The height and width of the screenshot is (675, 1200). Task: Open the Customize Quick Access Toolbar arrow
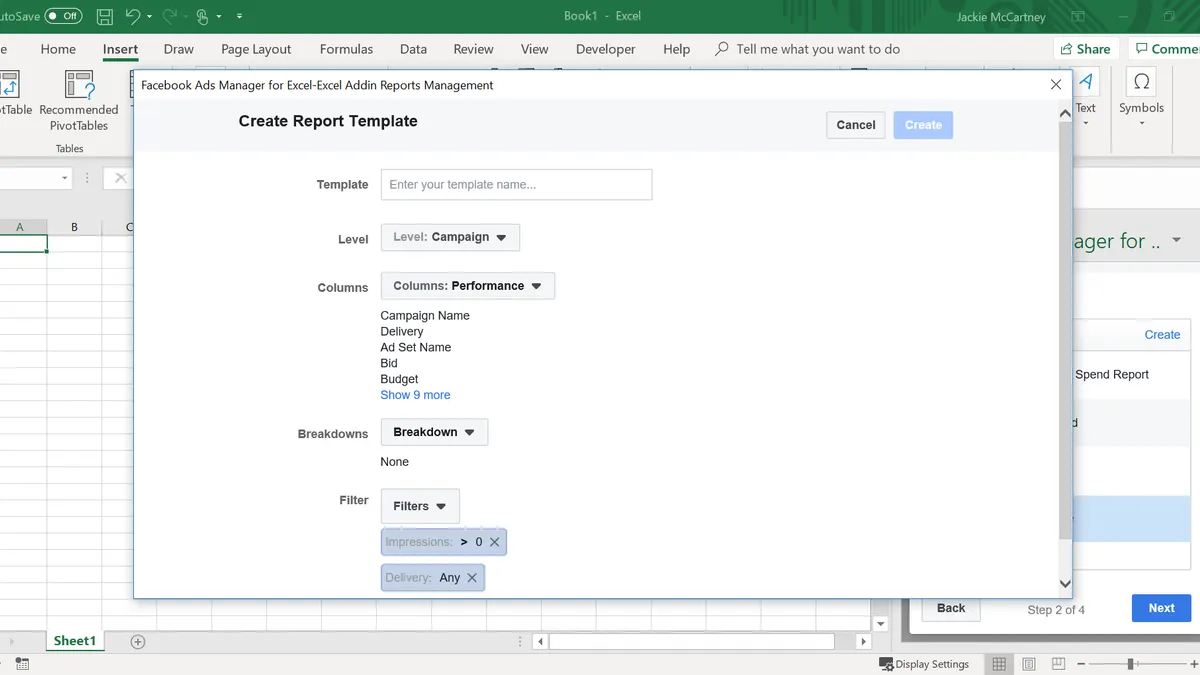(240, 16)
